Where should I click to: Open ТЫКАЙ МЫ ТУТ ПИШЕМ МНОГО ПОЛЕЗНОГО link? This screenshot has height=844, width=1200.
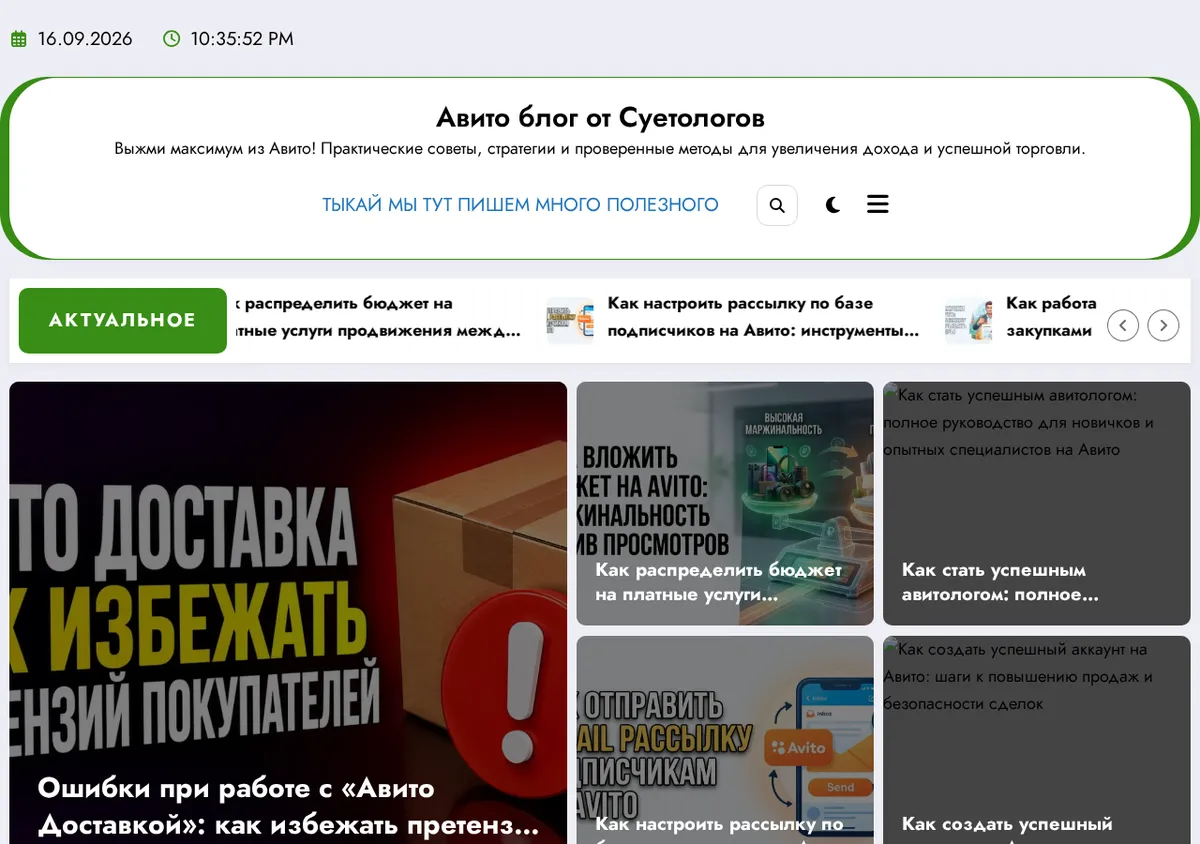520,205
